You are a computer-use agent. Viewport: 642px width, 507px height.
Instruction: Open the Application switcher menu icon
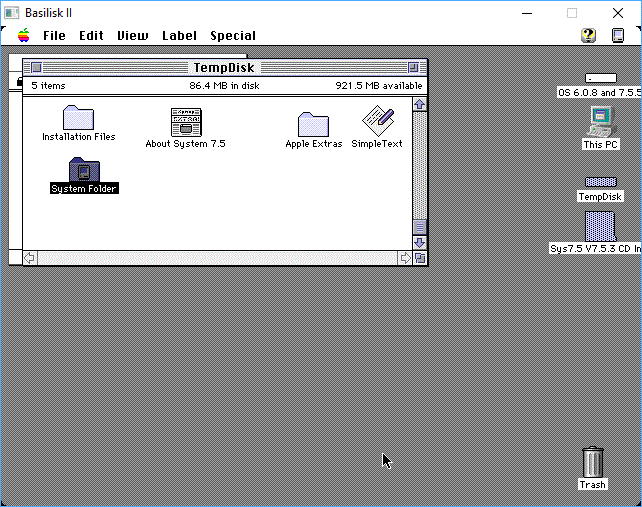tap(618, 36)
